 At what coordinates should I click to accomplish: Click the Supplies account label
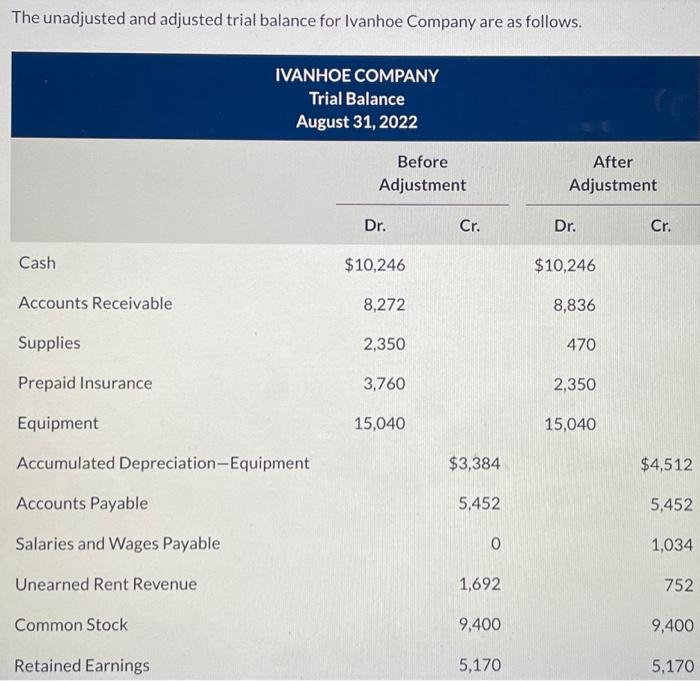coord(49,343)
